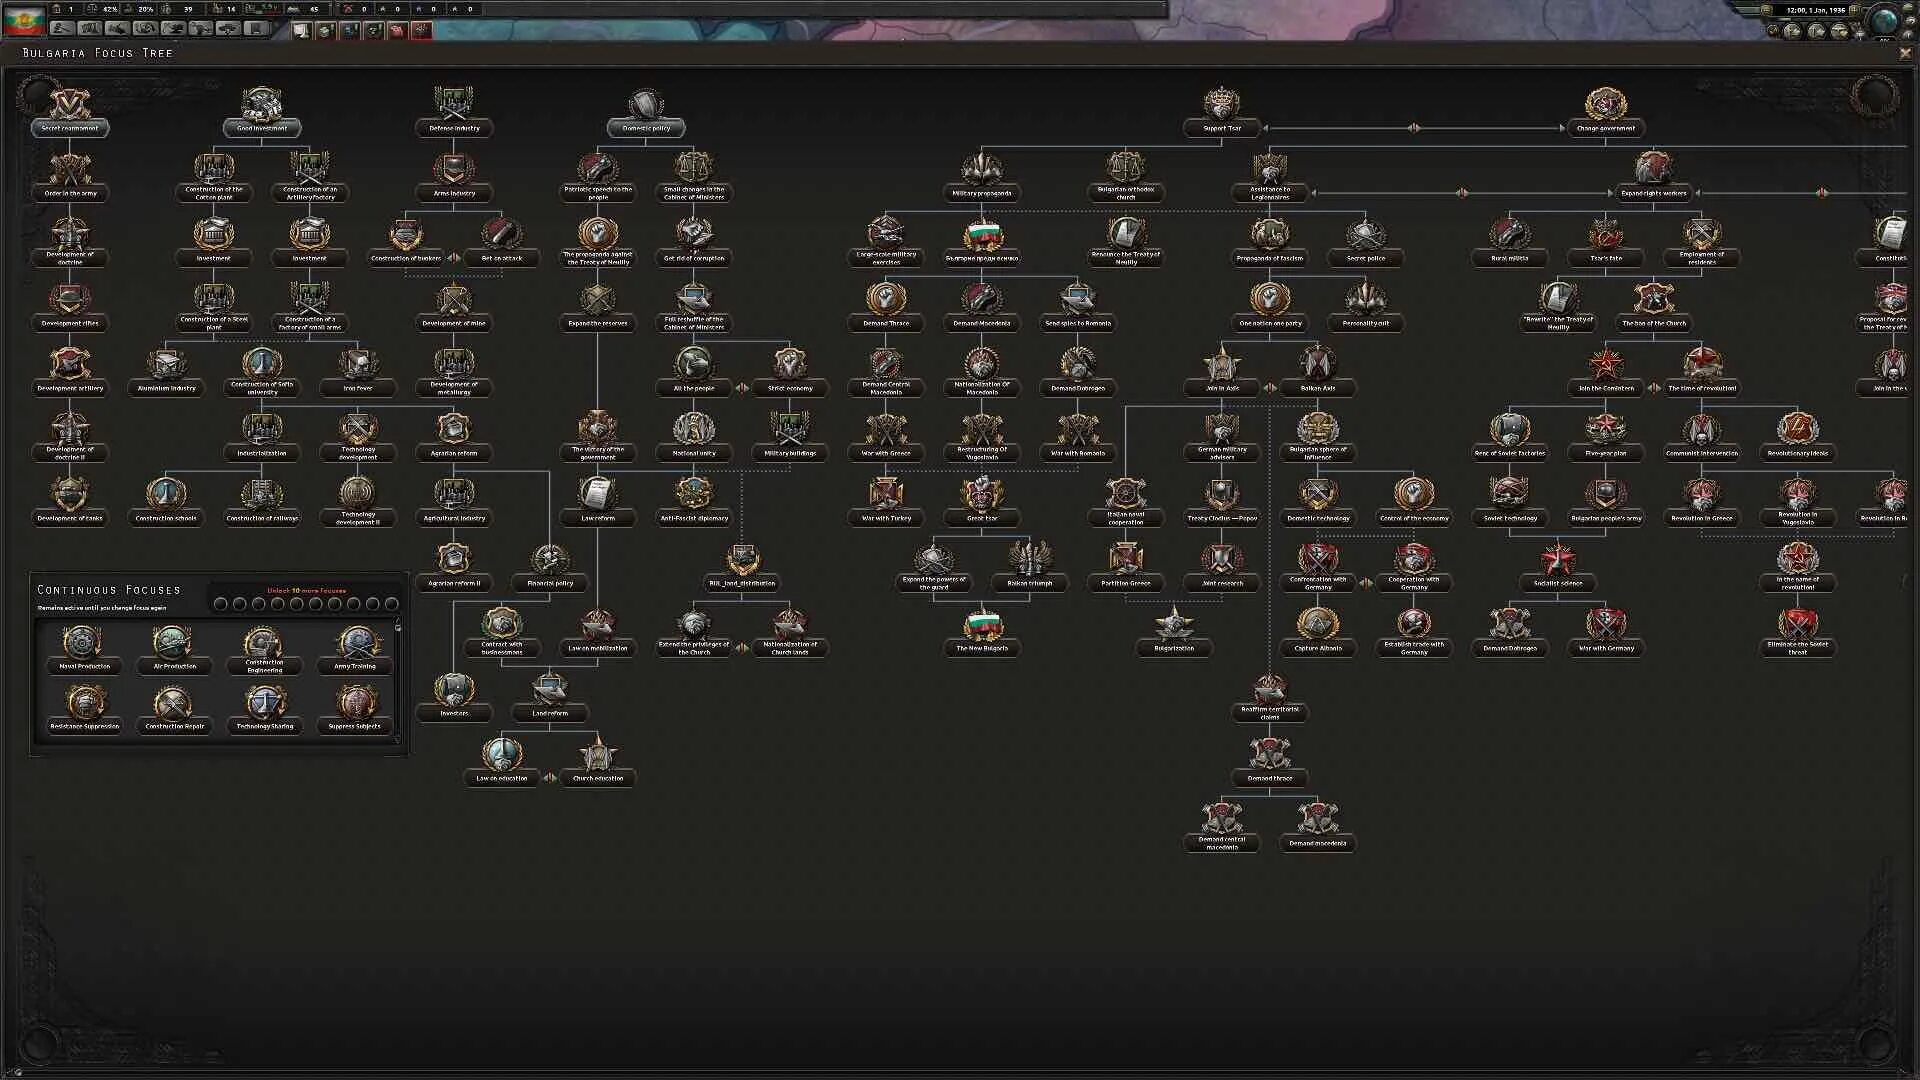Click the first alert notification icon
Image resolution: width=1920 pixels, height=1080 pixels.
[x=301, y=30]
